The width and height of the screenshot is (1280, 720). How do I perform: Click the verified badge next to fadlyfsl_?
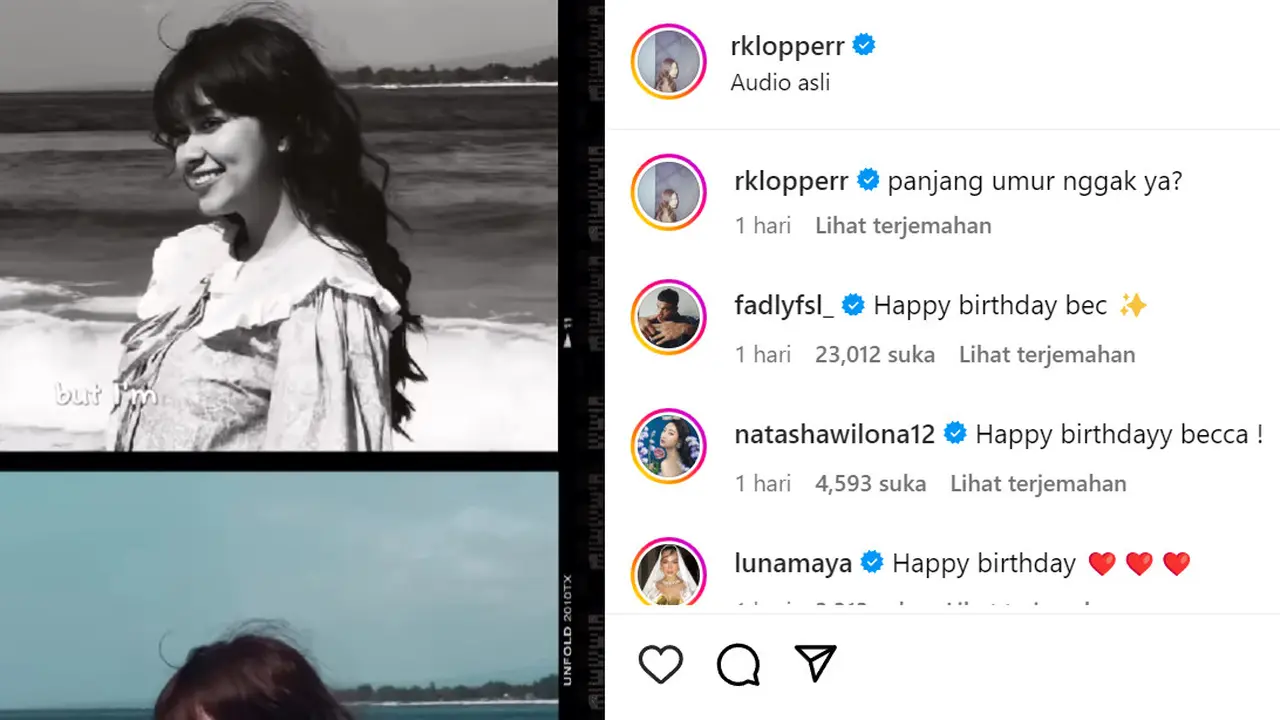tap(853, 305)
